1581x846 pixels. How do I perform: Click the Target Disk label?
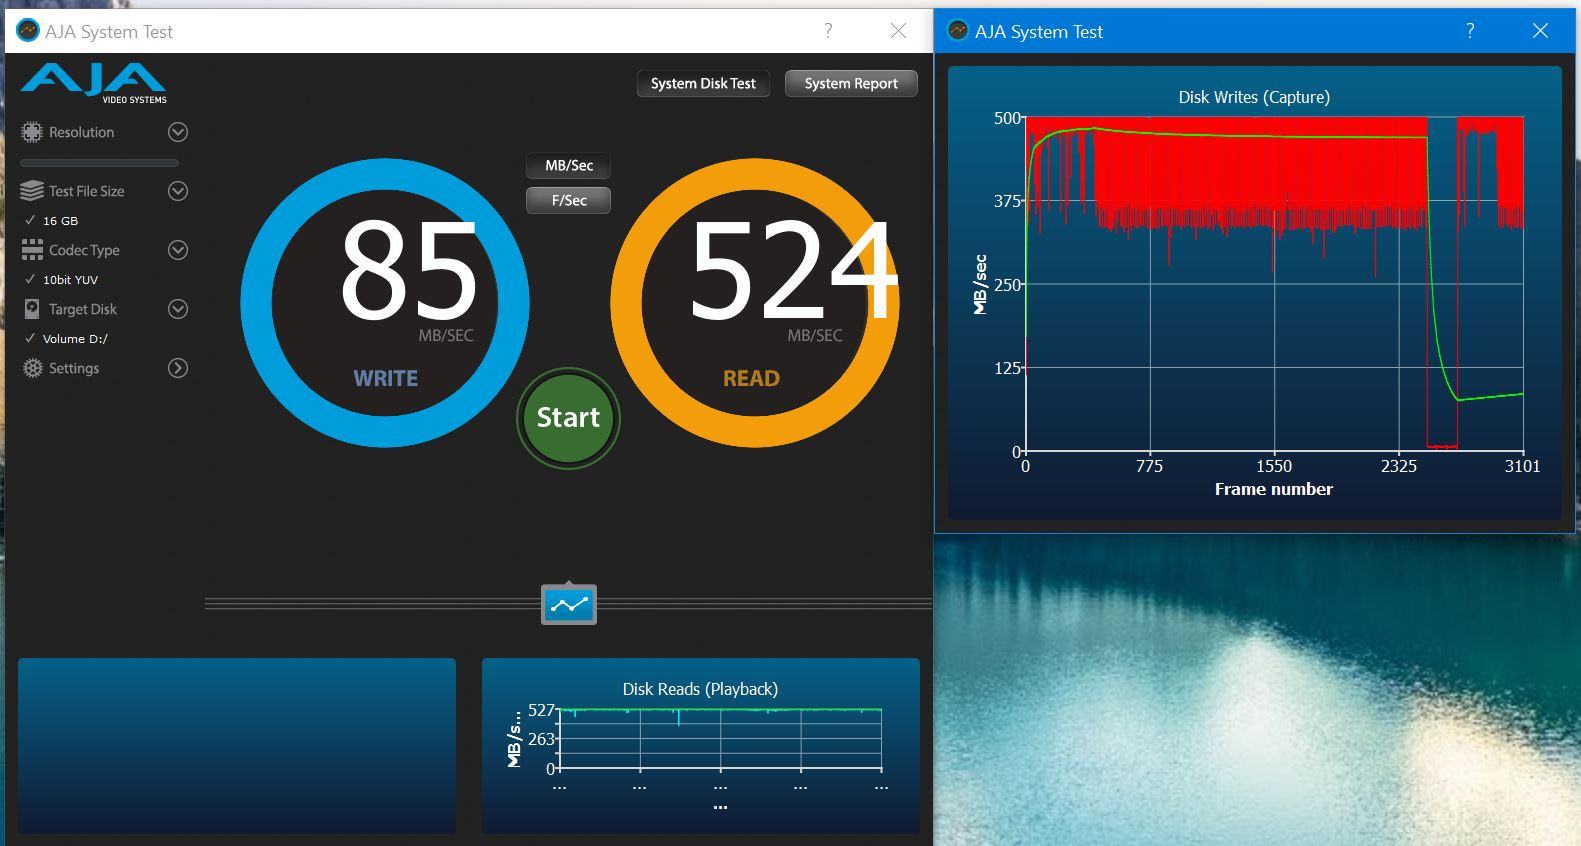click(x=83, y=309)
